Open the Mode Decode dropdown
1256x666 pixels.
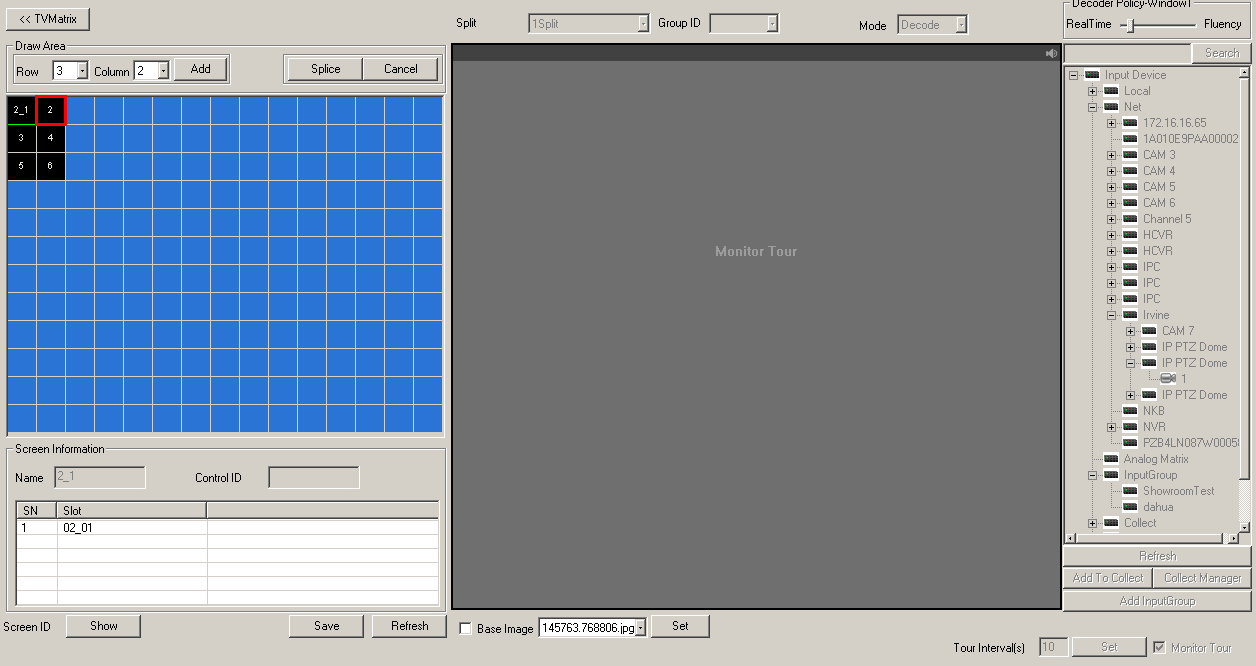[961, 25]
